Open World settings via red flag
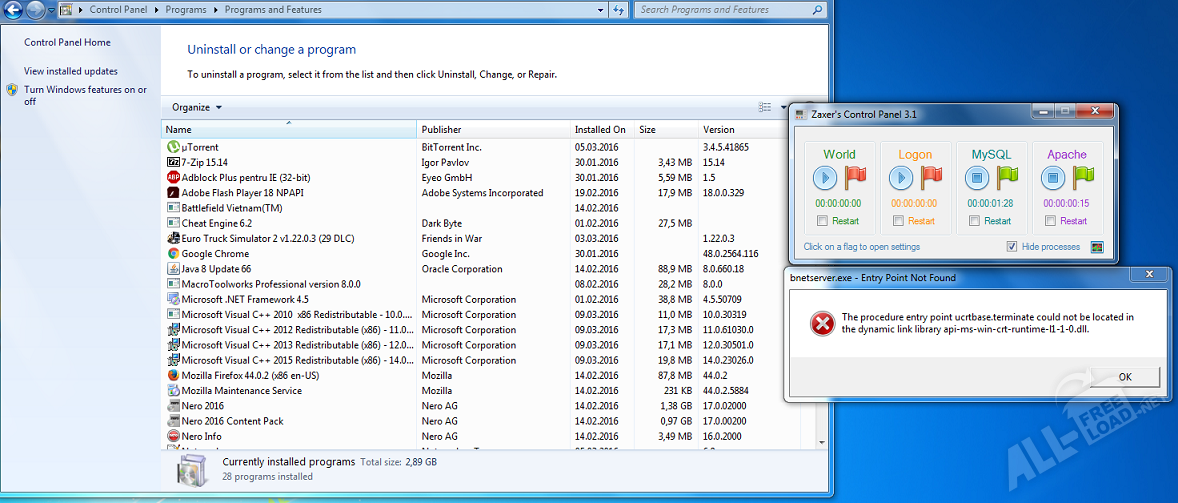 point(854,178)
